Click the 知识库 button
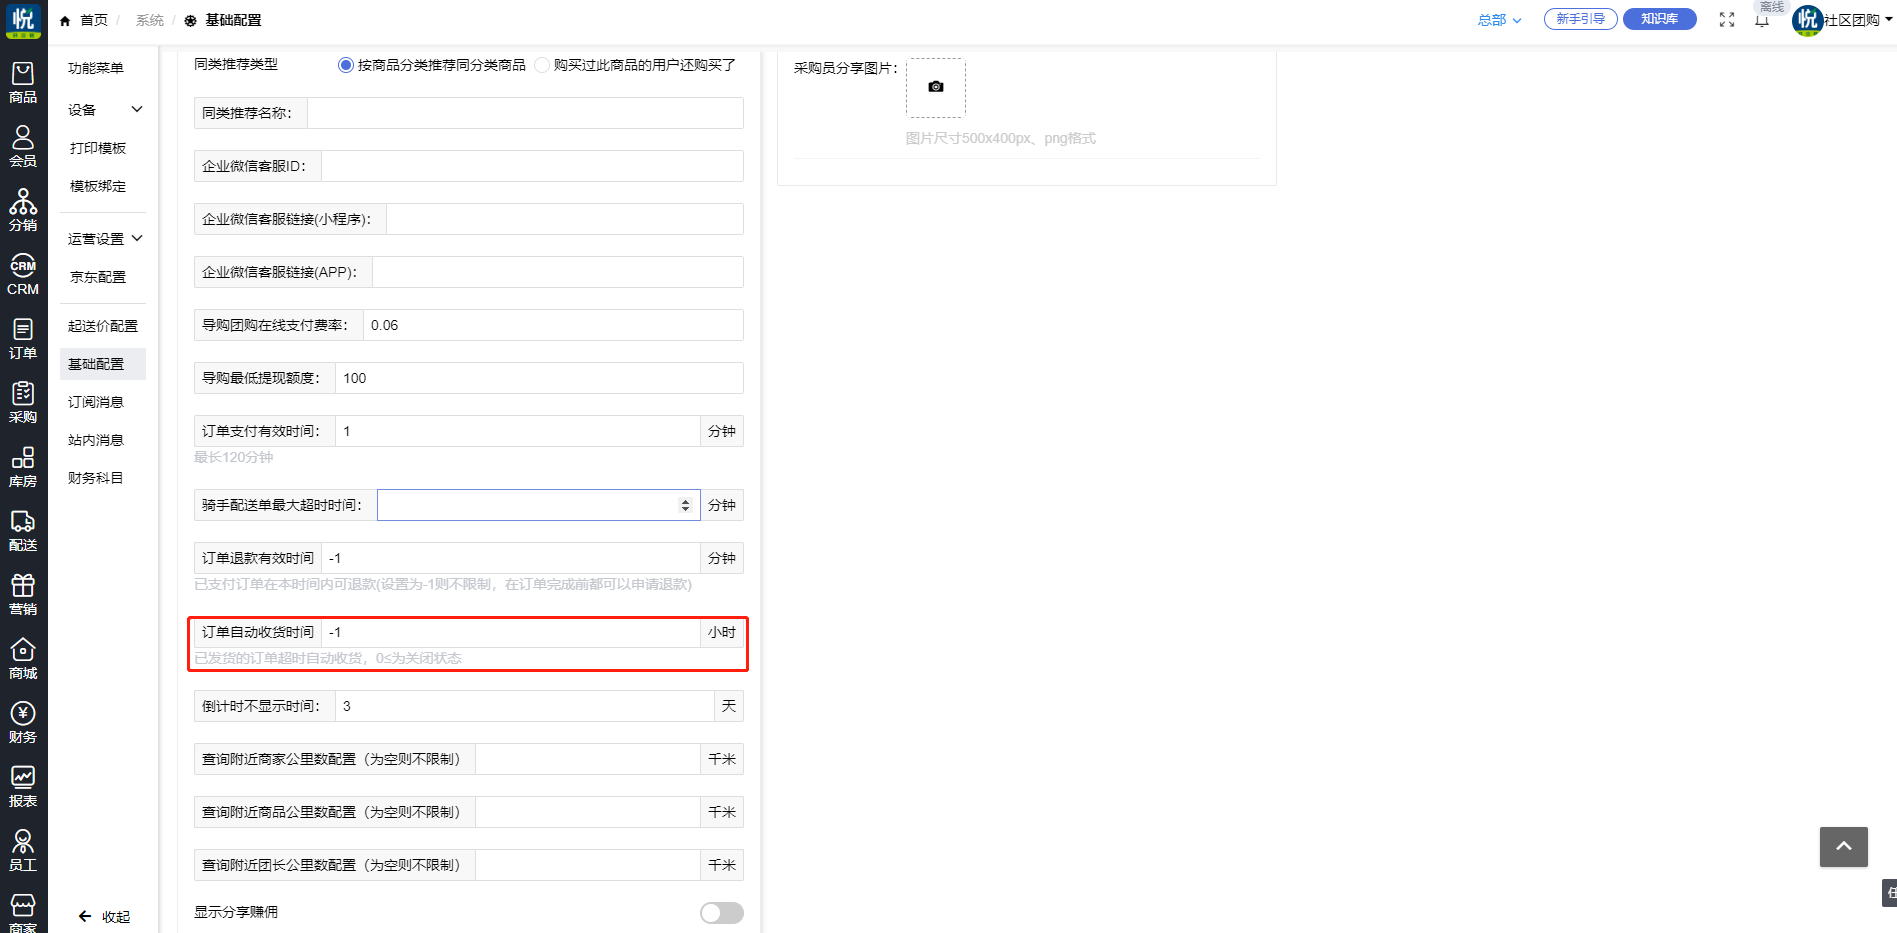Image resolution: width=1897 pixels, height=933 pixels. click(x=1659, y=19)
